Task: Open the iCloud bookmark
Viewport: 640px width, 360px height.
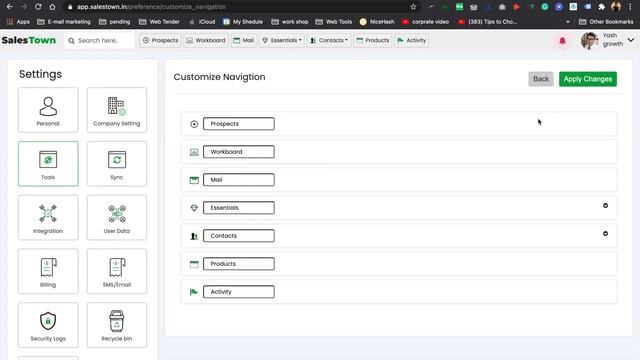Action: coord(202,22)
